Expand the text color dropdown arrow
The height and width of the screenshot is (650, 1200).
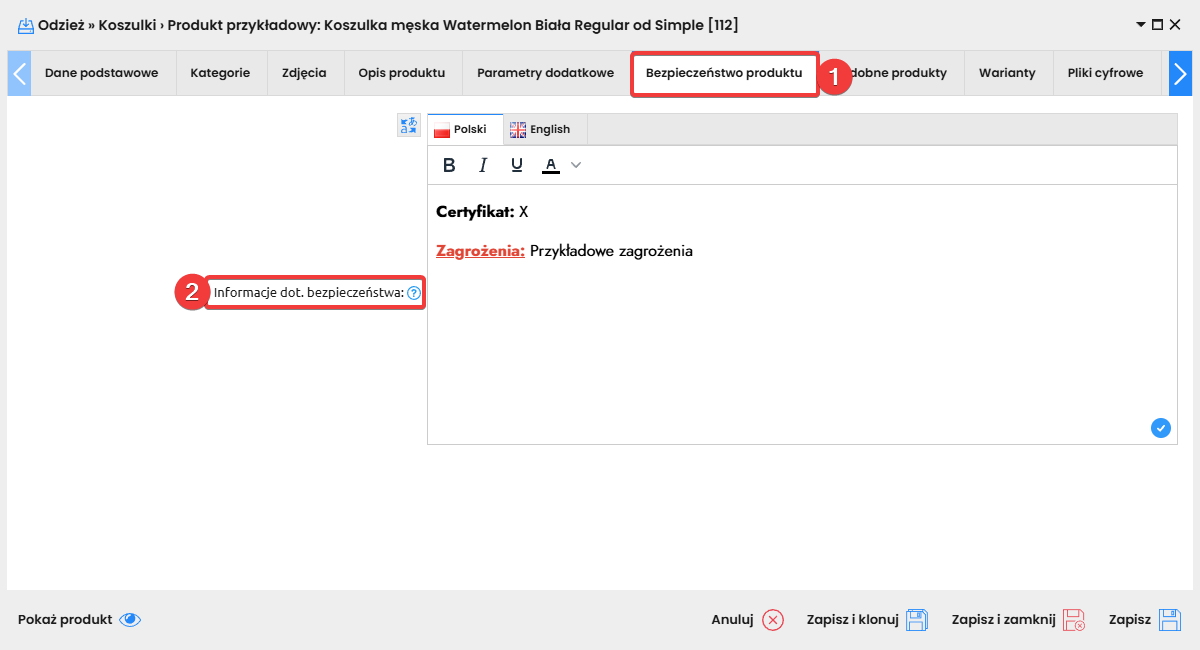[x=576, y=165]
